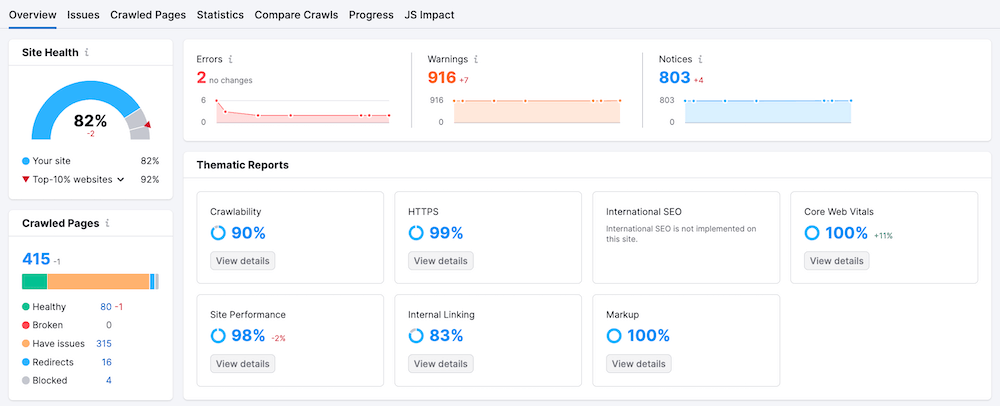Expand the Top-10% websites dropdown
Image resolution: width=1000 pixels, height=406 pixels.
pyautogui.click(x=120, y=180)
